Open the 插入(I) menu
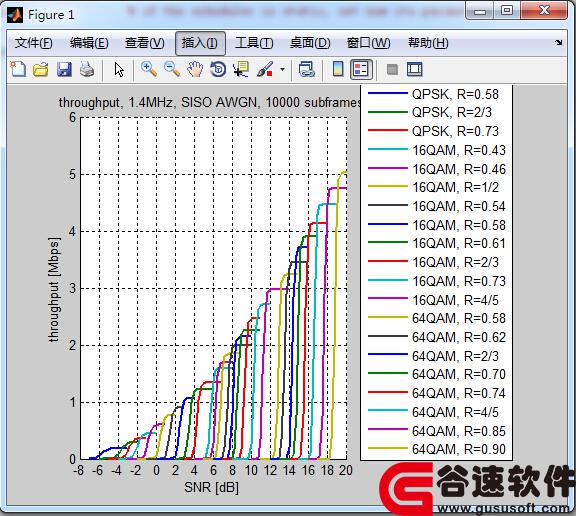This screenshot has width=576, height=516. [x=200, y=43]
